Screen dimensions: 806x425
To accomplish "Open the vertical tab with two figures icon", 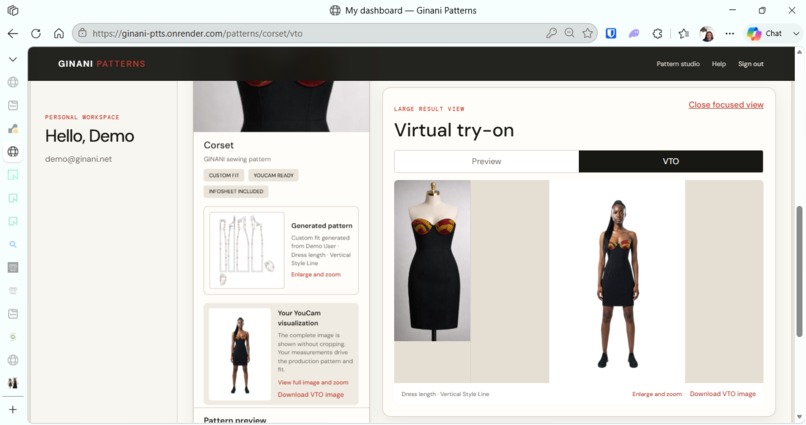I will pyautogui.click(x=13, y=383).
